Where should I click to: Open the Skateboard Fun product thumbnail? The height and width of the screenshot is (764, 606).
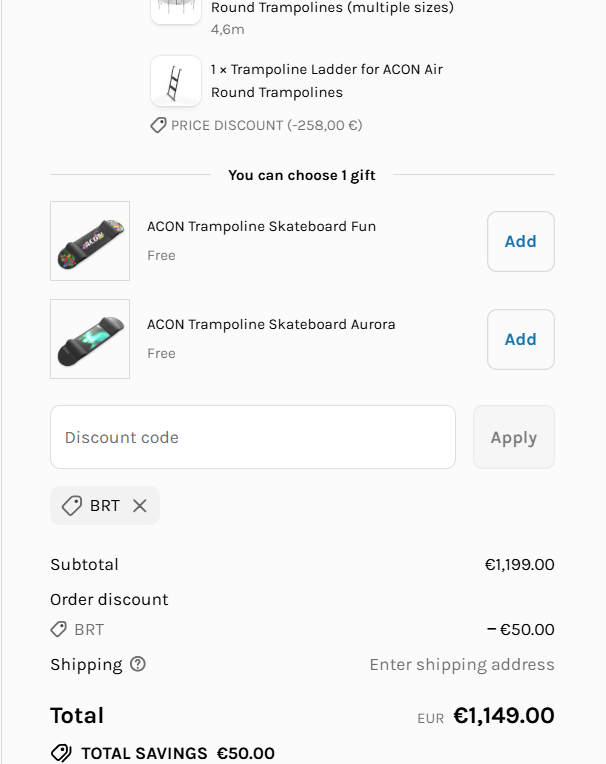(x=90, y=241)
